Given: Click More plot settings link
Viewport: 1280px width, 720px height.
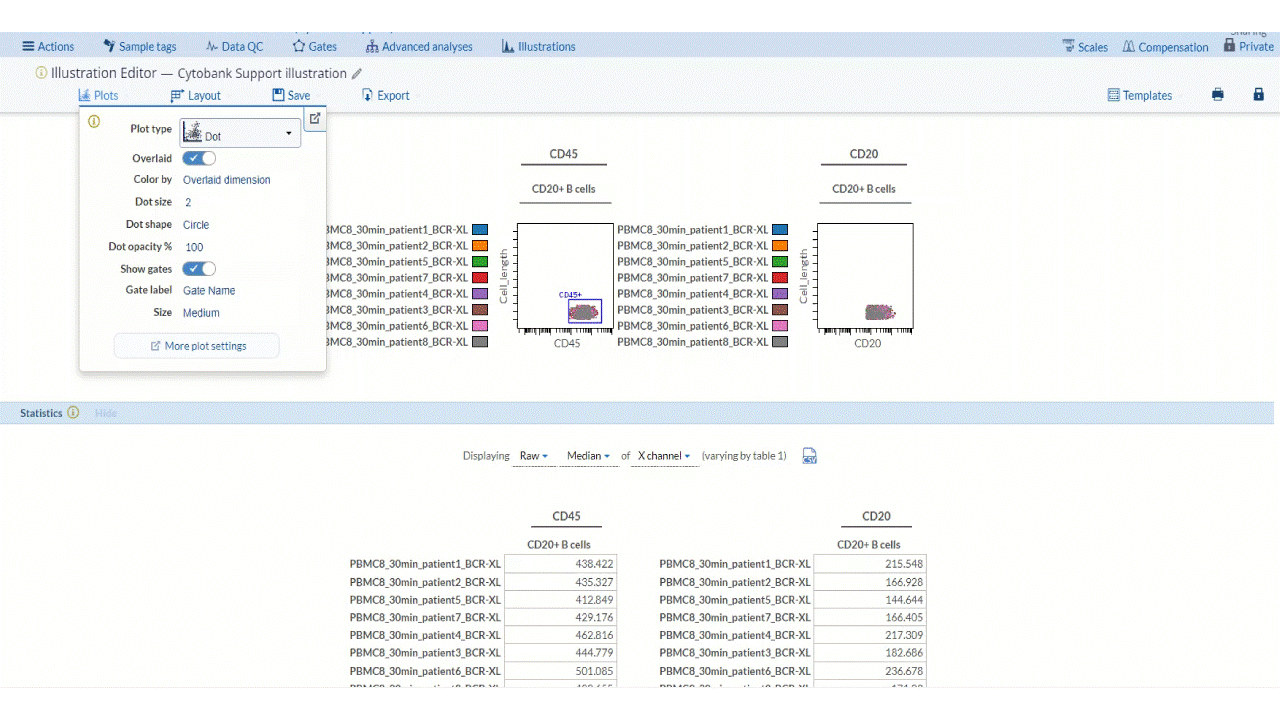Looking at the screenshot, I should 198,346.
